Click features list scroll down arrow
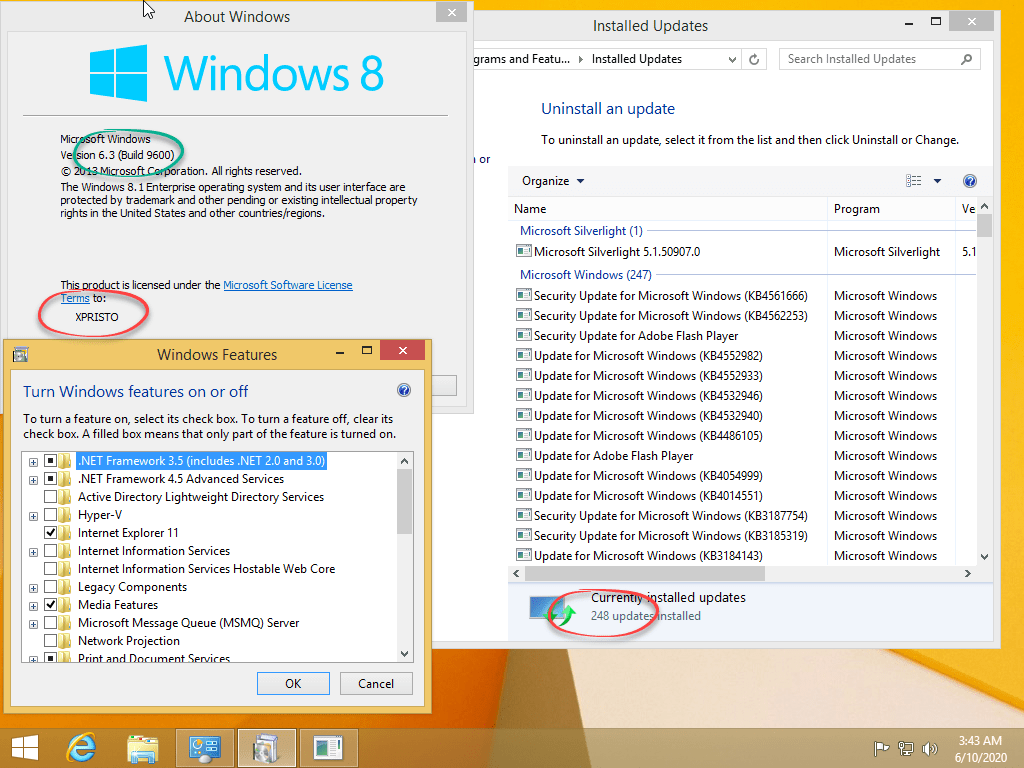Screen dimensions: 1024x768 click(404, 654)
